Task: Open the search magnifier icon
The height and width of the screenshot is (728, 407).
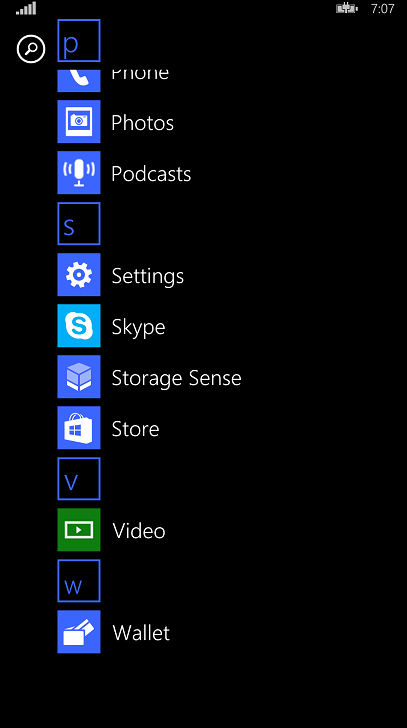Action: pyautogui.click(x=31, y=49)
